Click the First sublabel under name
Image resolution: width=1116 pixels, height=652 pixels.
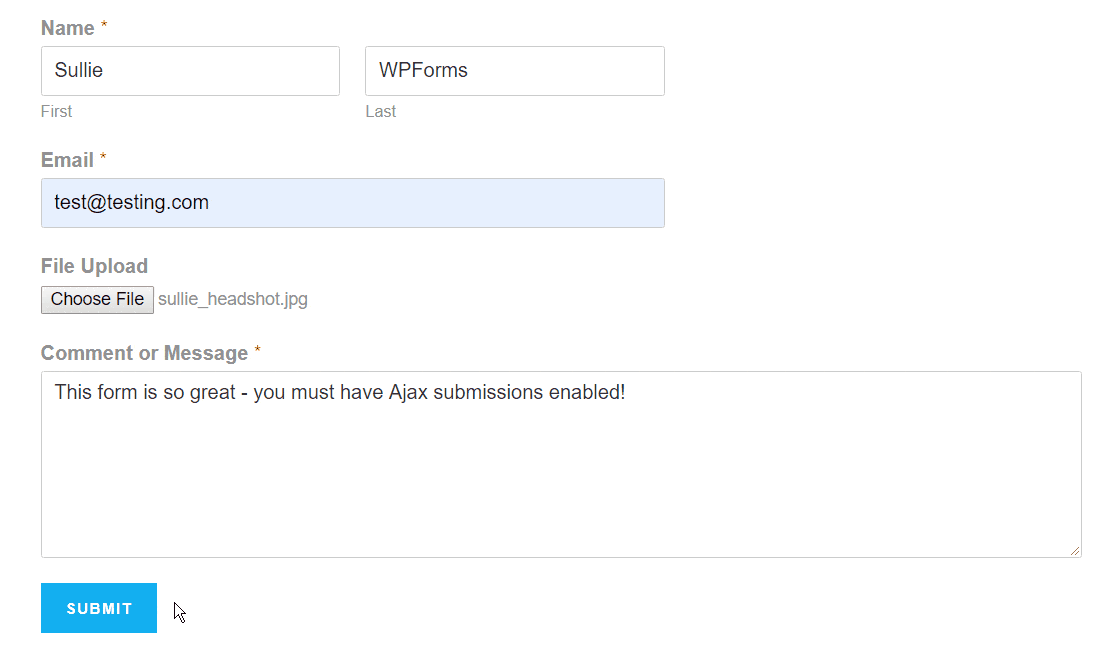point(56,112)
